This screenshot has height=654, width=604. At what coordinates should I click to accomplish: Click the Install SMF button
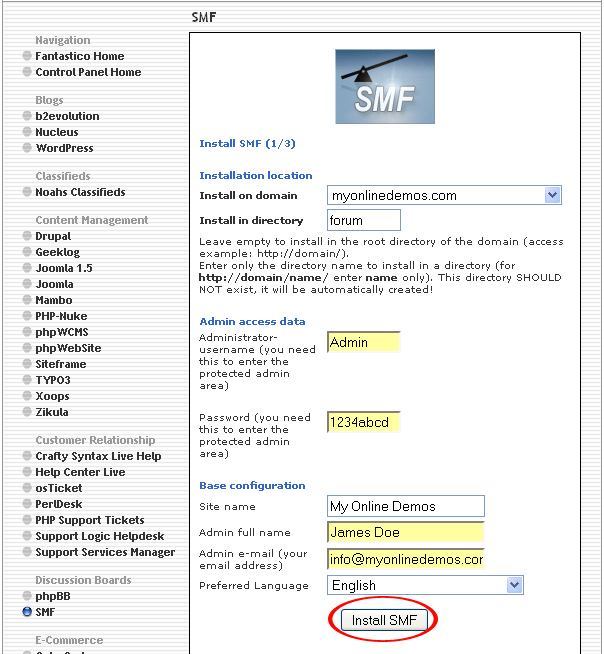tap(384, 620)
